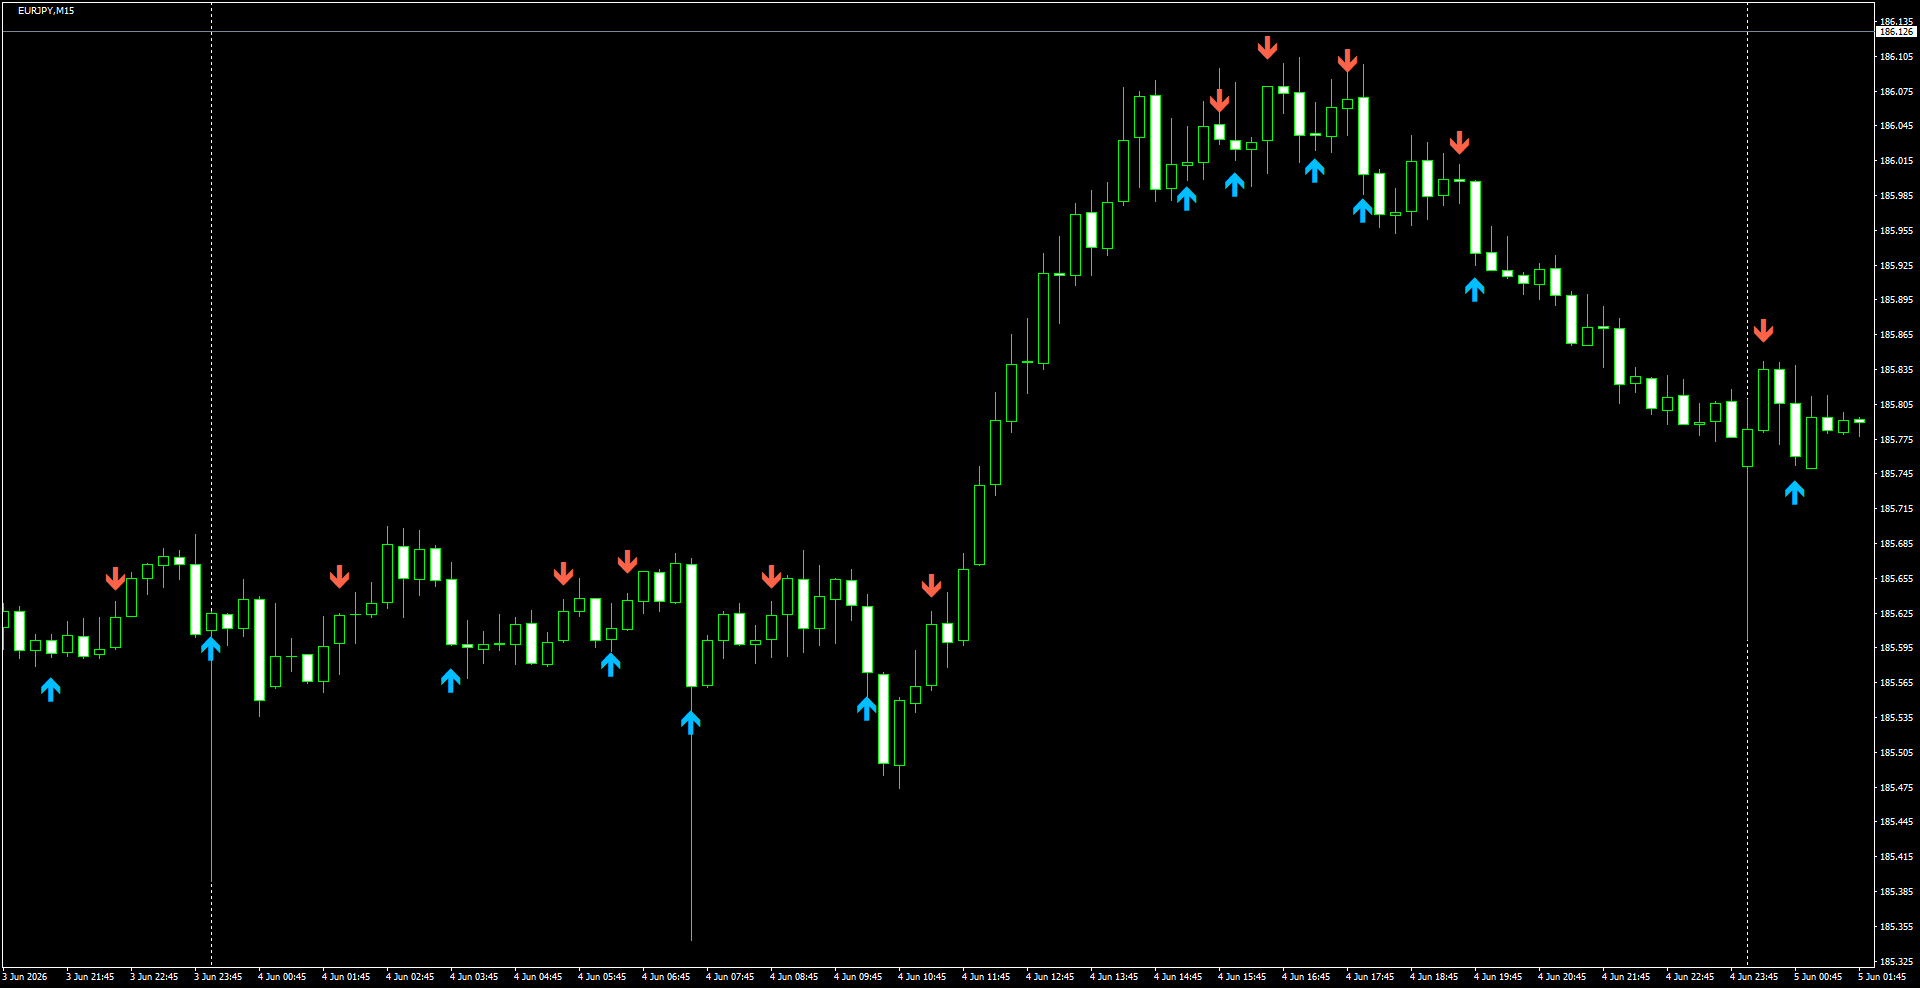Image resolution: width=1920 pixels, height=988 pixels.
Task: Click price axis label 185.925
Action: 1896,266
